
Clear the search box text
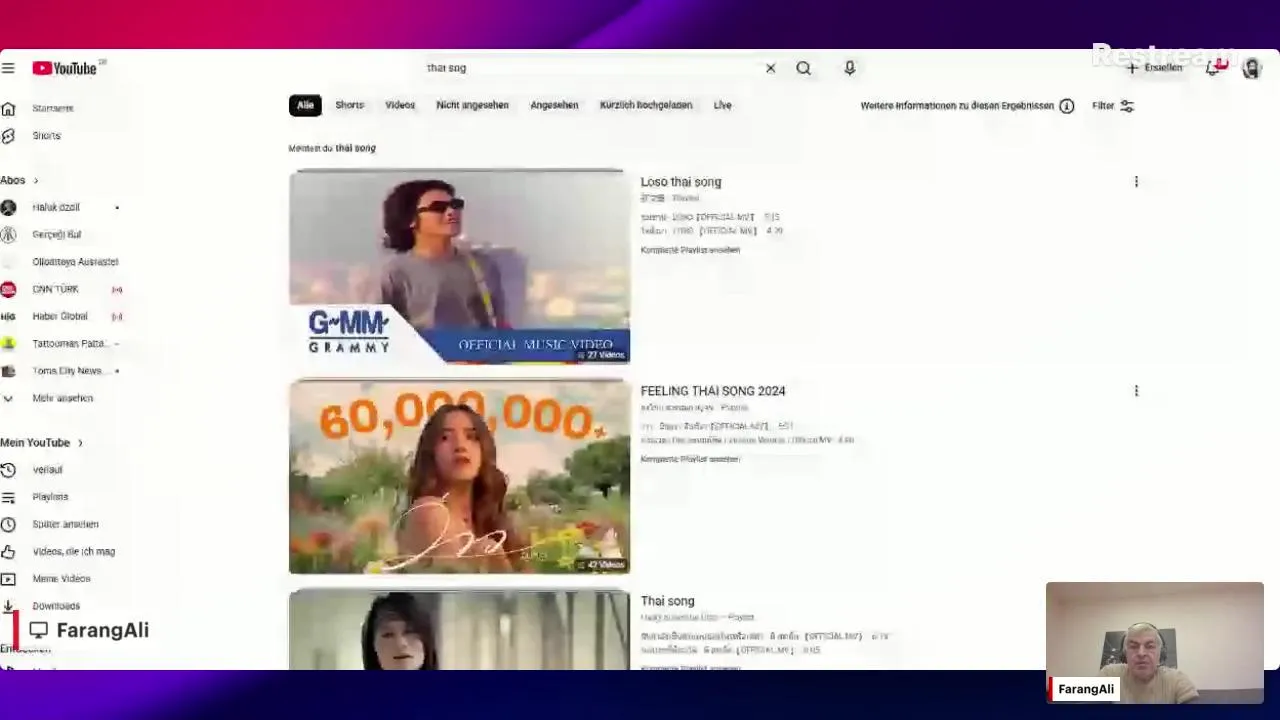(770, 68)
